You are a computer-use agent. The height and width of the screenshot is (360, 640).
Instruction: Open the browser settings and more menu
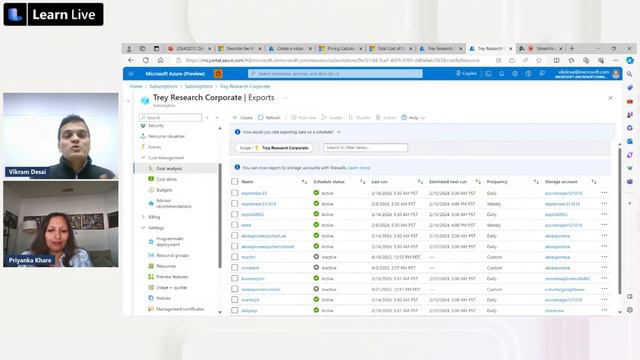click(x=616, y=60)
